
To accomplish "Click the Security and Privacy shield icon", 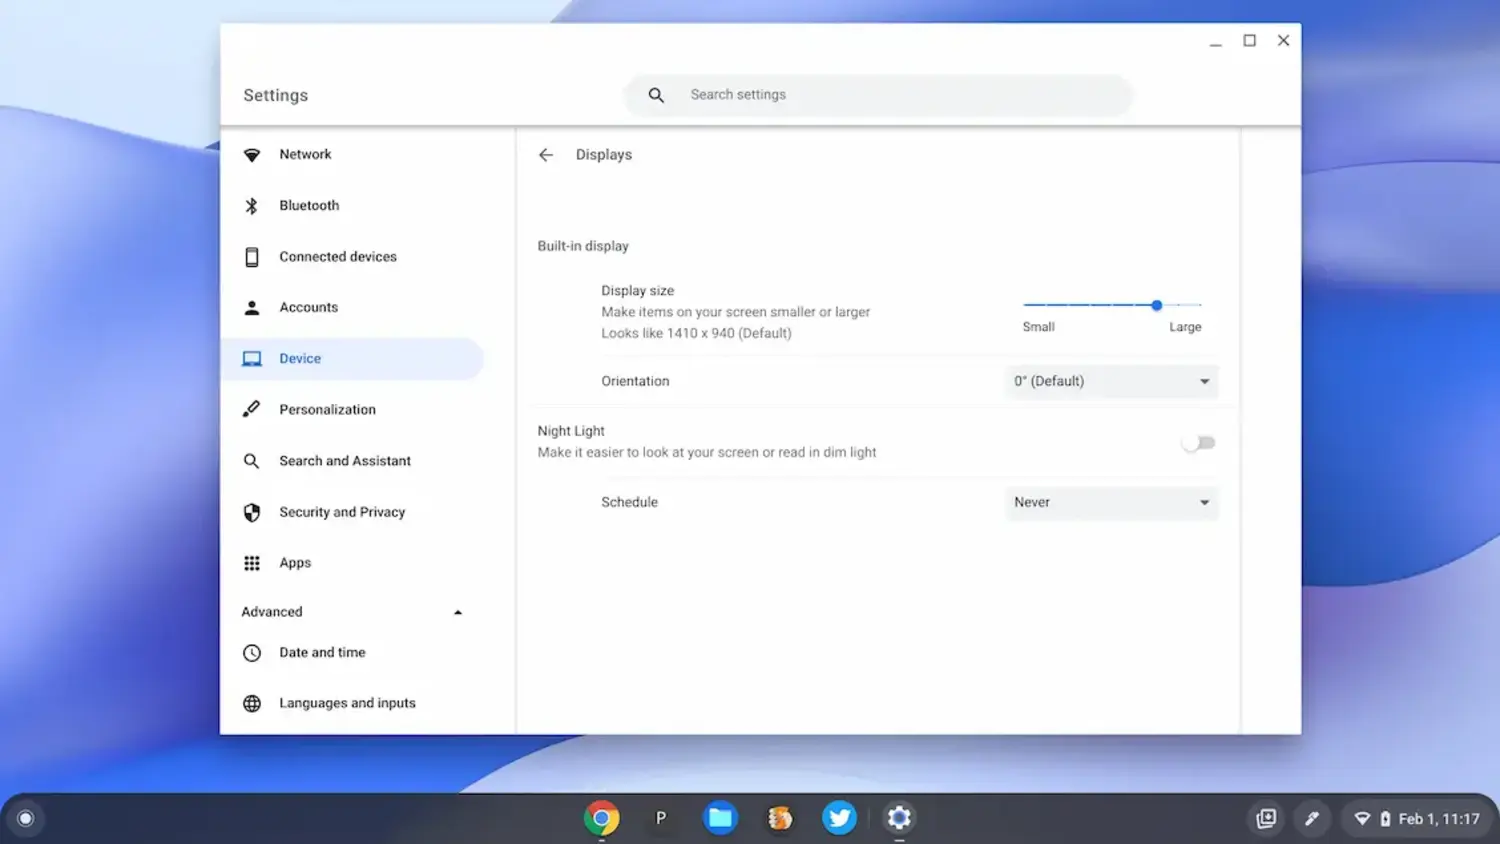I will (x=252, y=512).
